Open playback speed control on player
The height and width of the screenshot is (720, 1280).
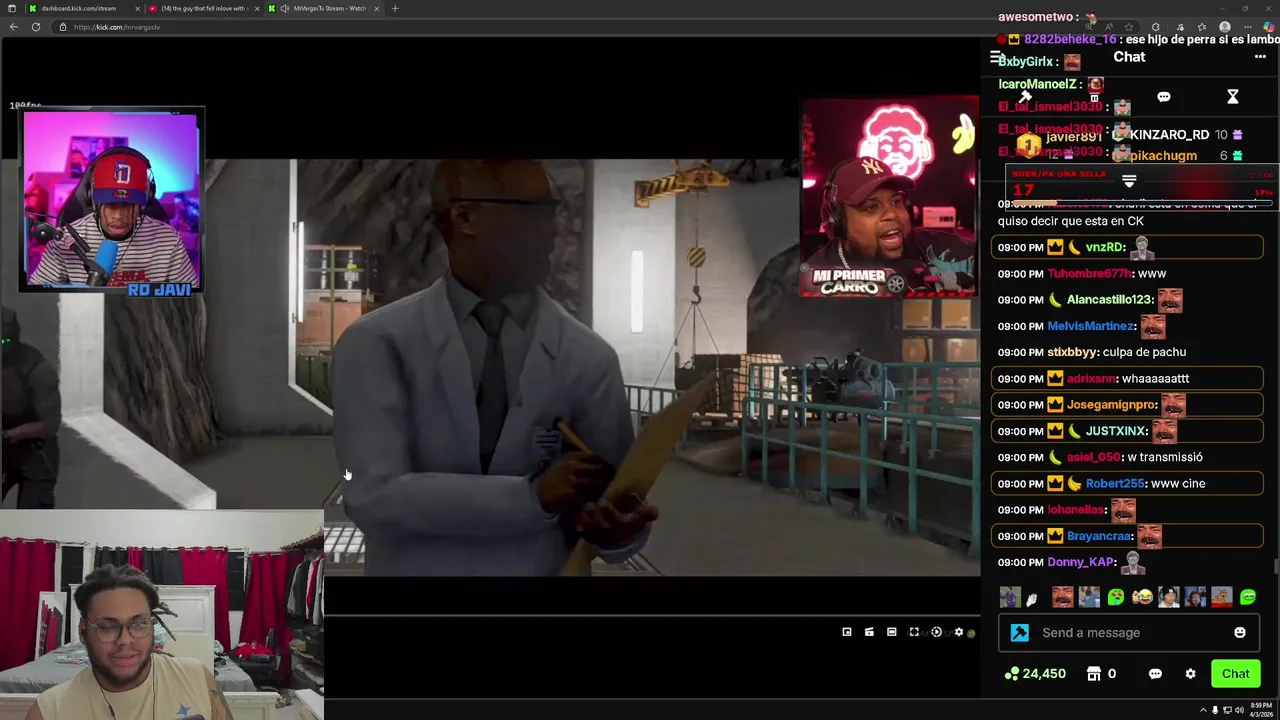[937, 632]
